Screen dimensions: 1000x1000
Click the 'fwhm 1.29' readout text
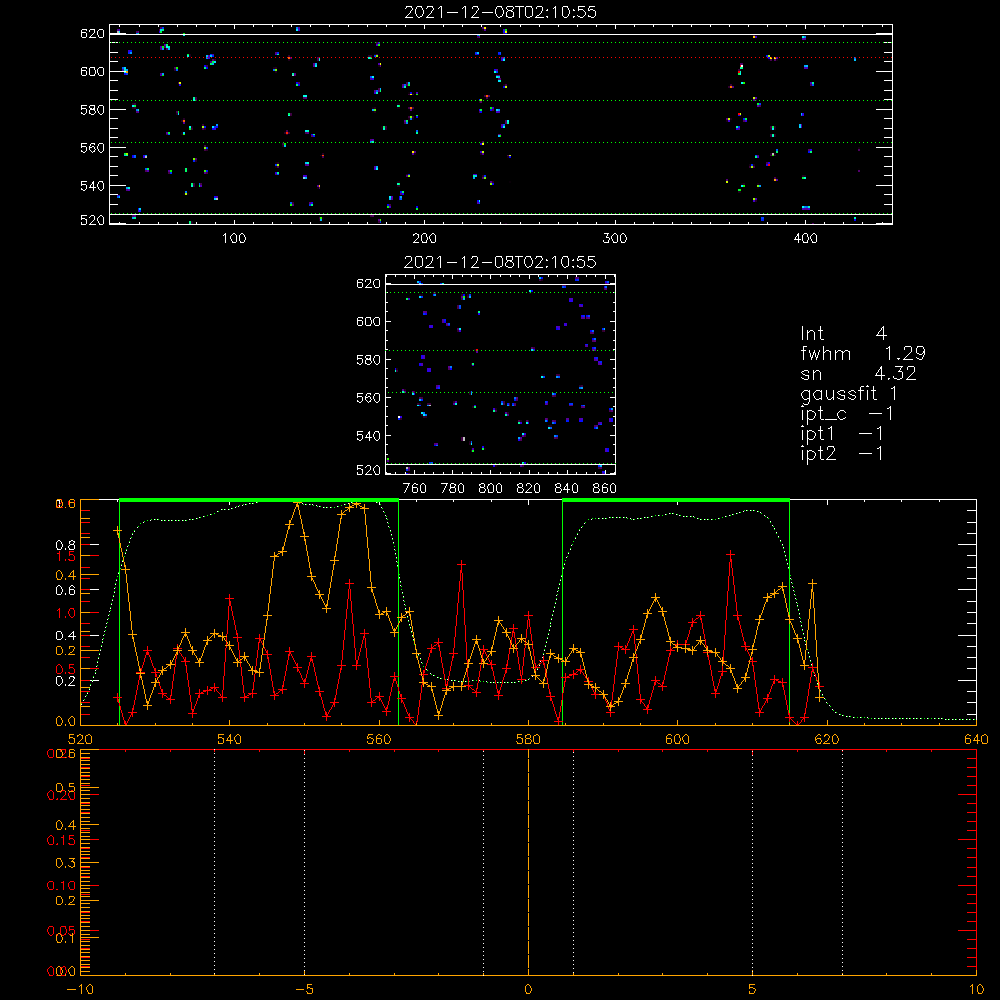point(862,354)
